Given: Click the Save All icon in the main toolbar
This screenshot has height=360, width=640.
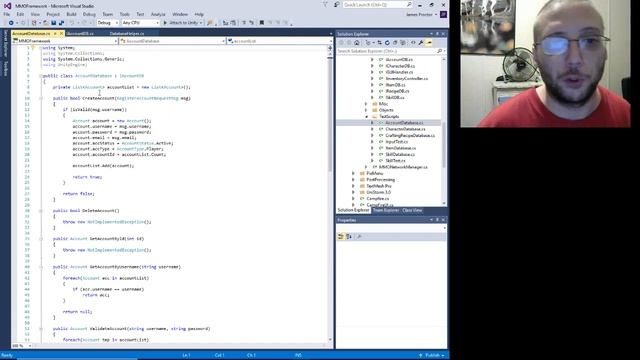Looking at the screenshot, I should coord(61,23).
